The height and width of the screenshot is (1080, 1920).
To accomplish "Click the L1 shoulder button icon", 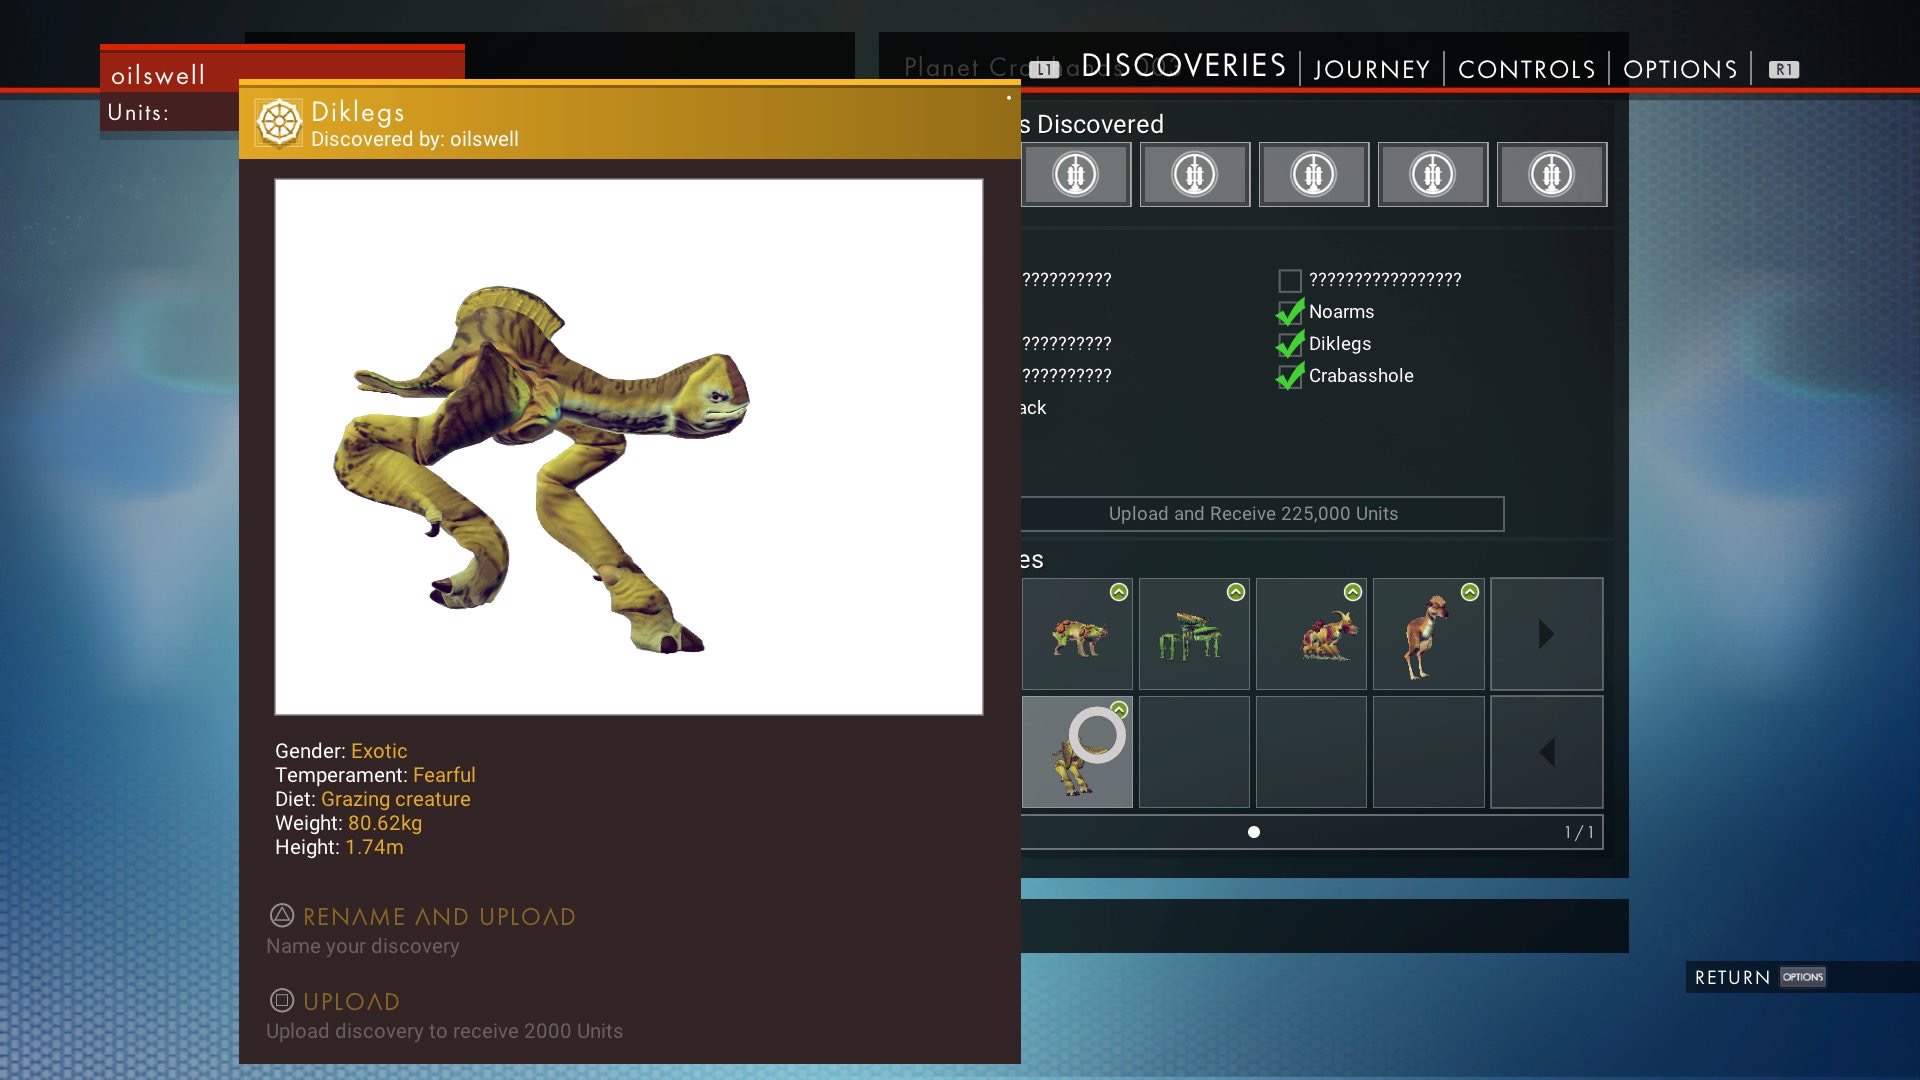I will 1044,70.
